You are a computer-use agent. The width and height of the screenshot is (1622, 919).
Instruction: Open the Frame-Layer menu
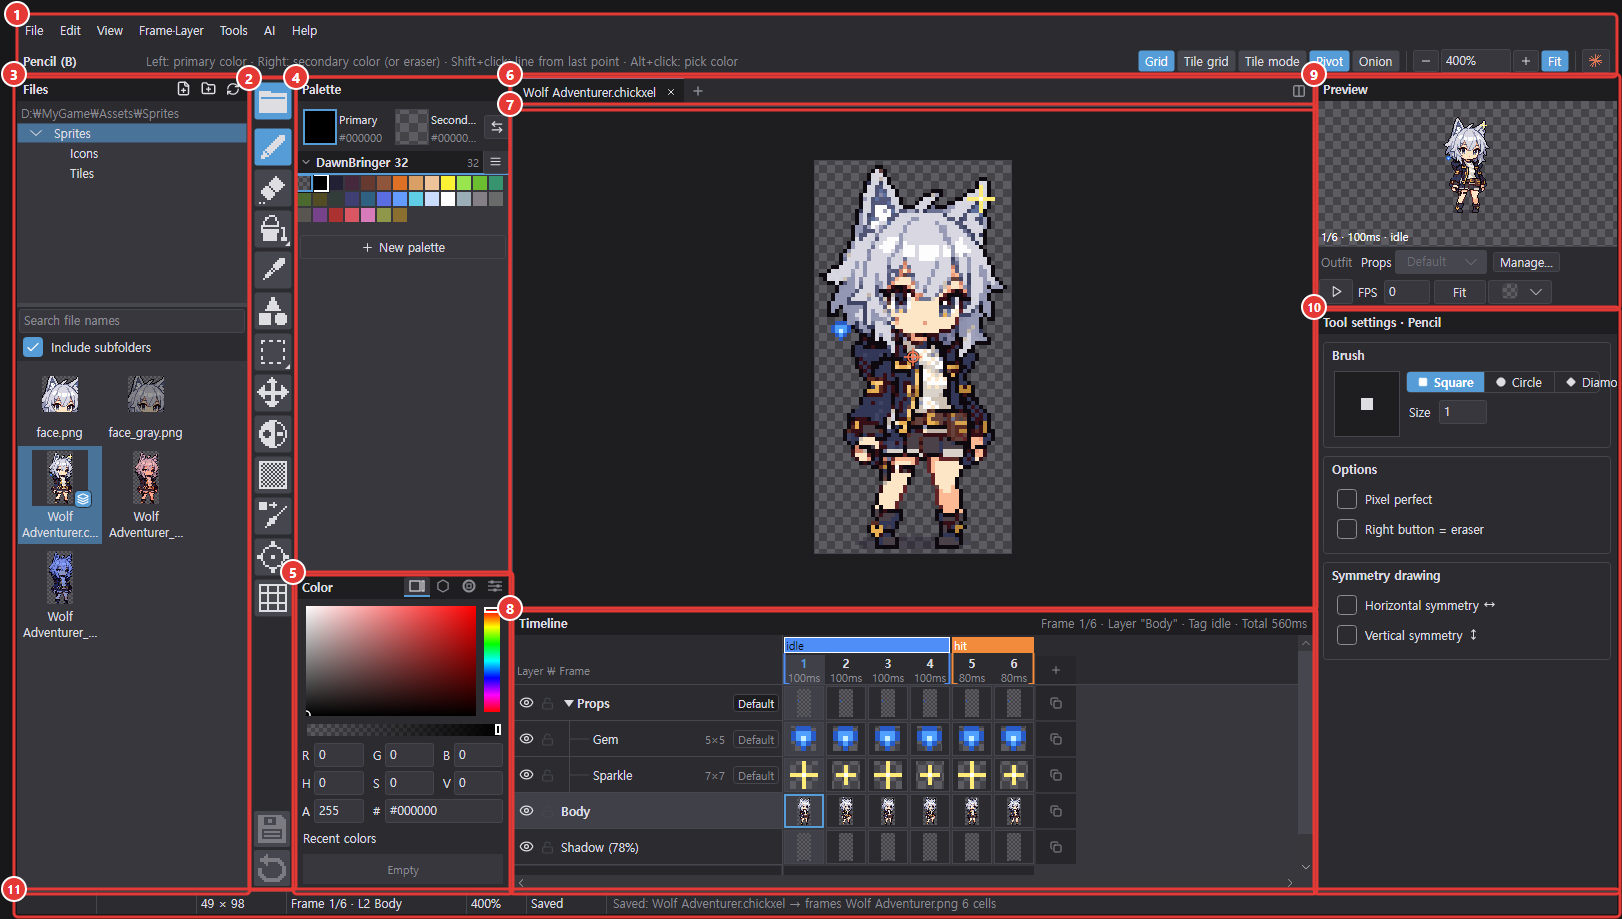pyautogui.click(x=171, y=31)
